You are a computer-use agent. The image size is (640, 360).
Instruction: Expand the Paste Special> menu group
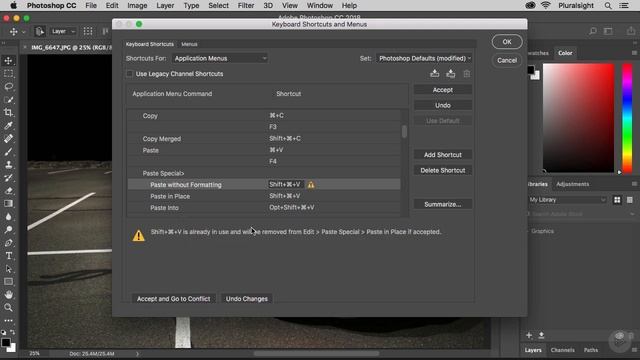point(163,173)
